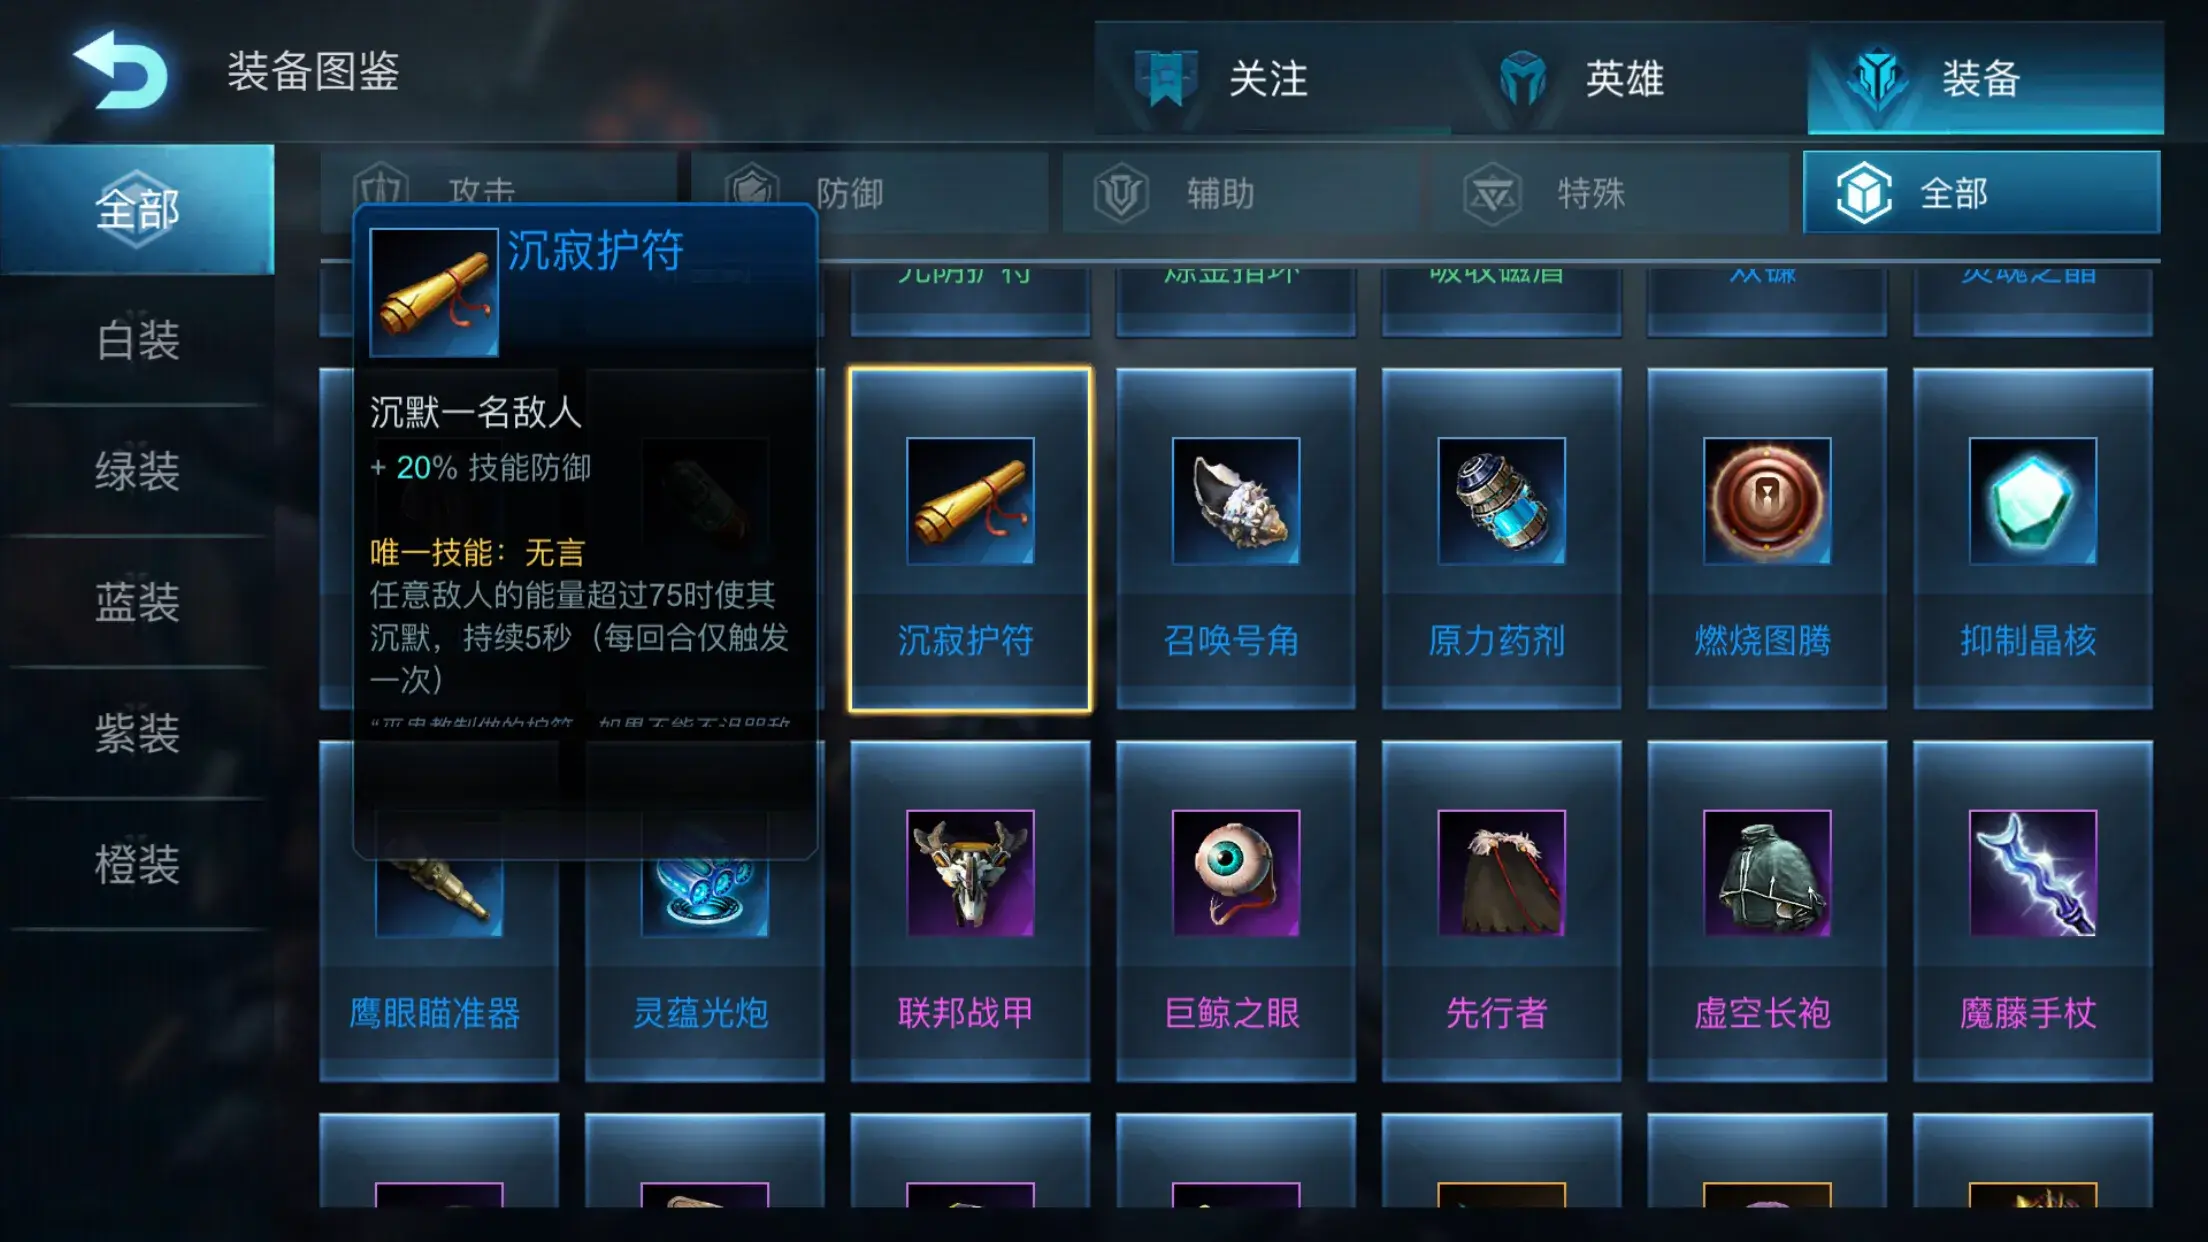The image size is (2208, 1242).
Task: Show only 橙装 in the sidebar
Action: tap(137, 864)
